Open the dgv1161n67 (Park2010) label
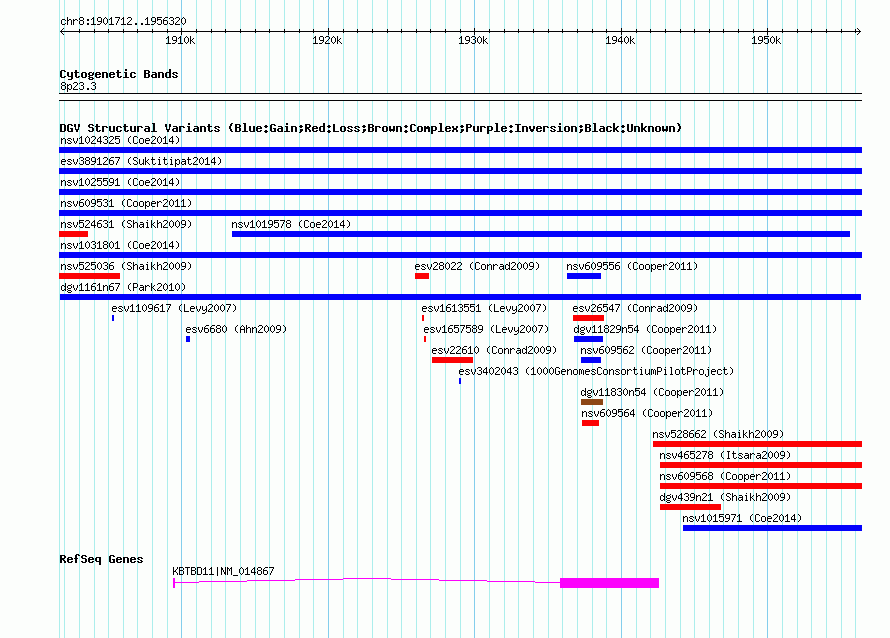 123,287
